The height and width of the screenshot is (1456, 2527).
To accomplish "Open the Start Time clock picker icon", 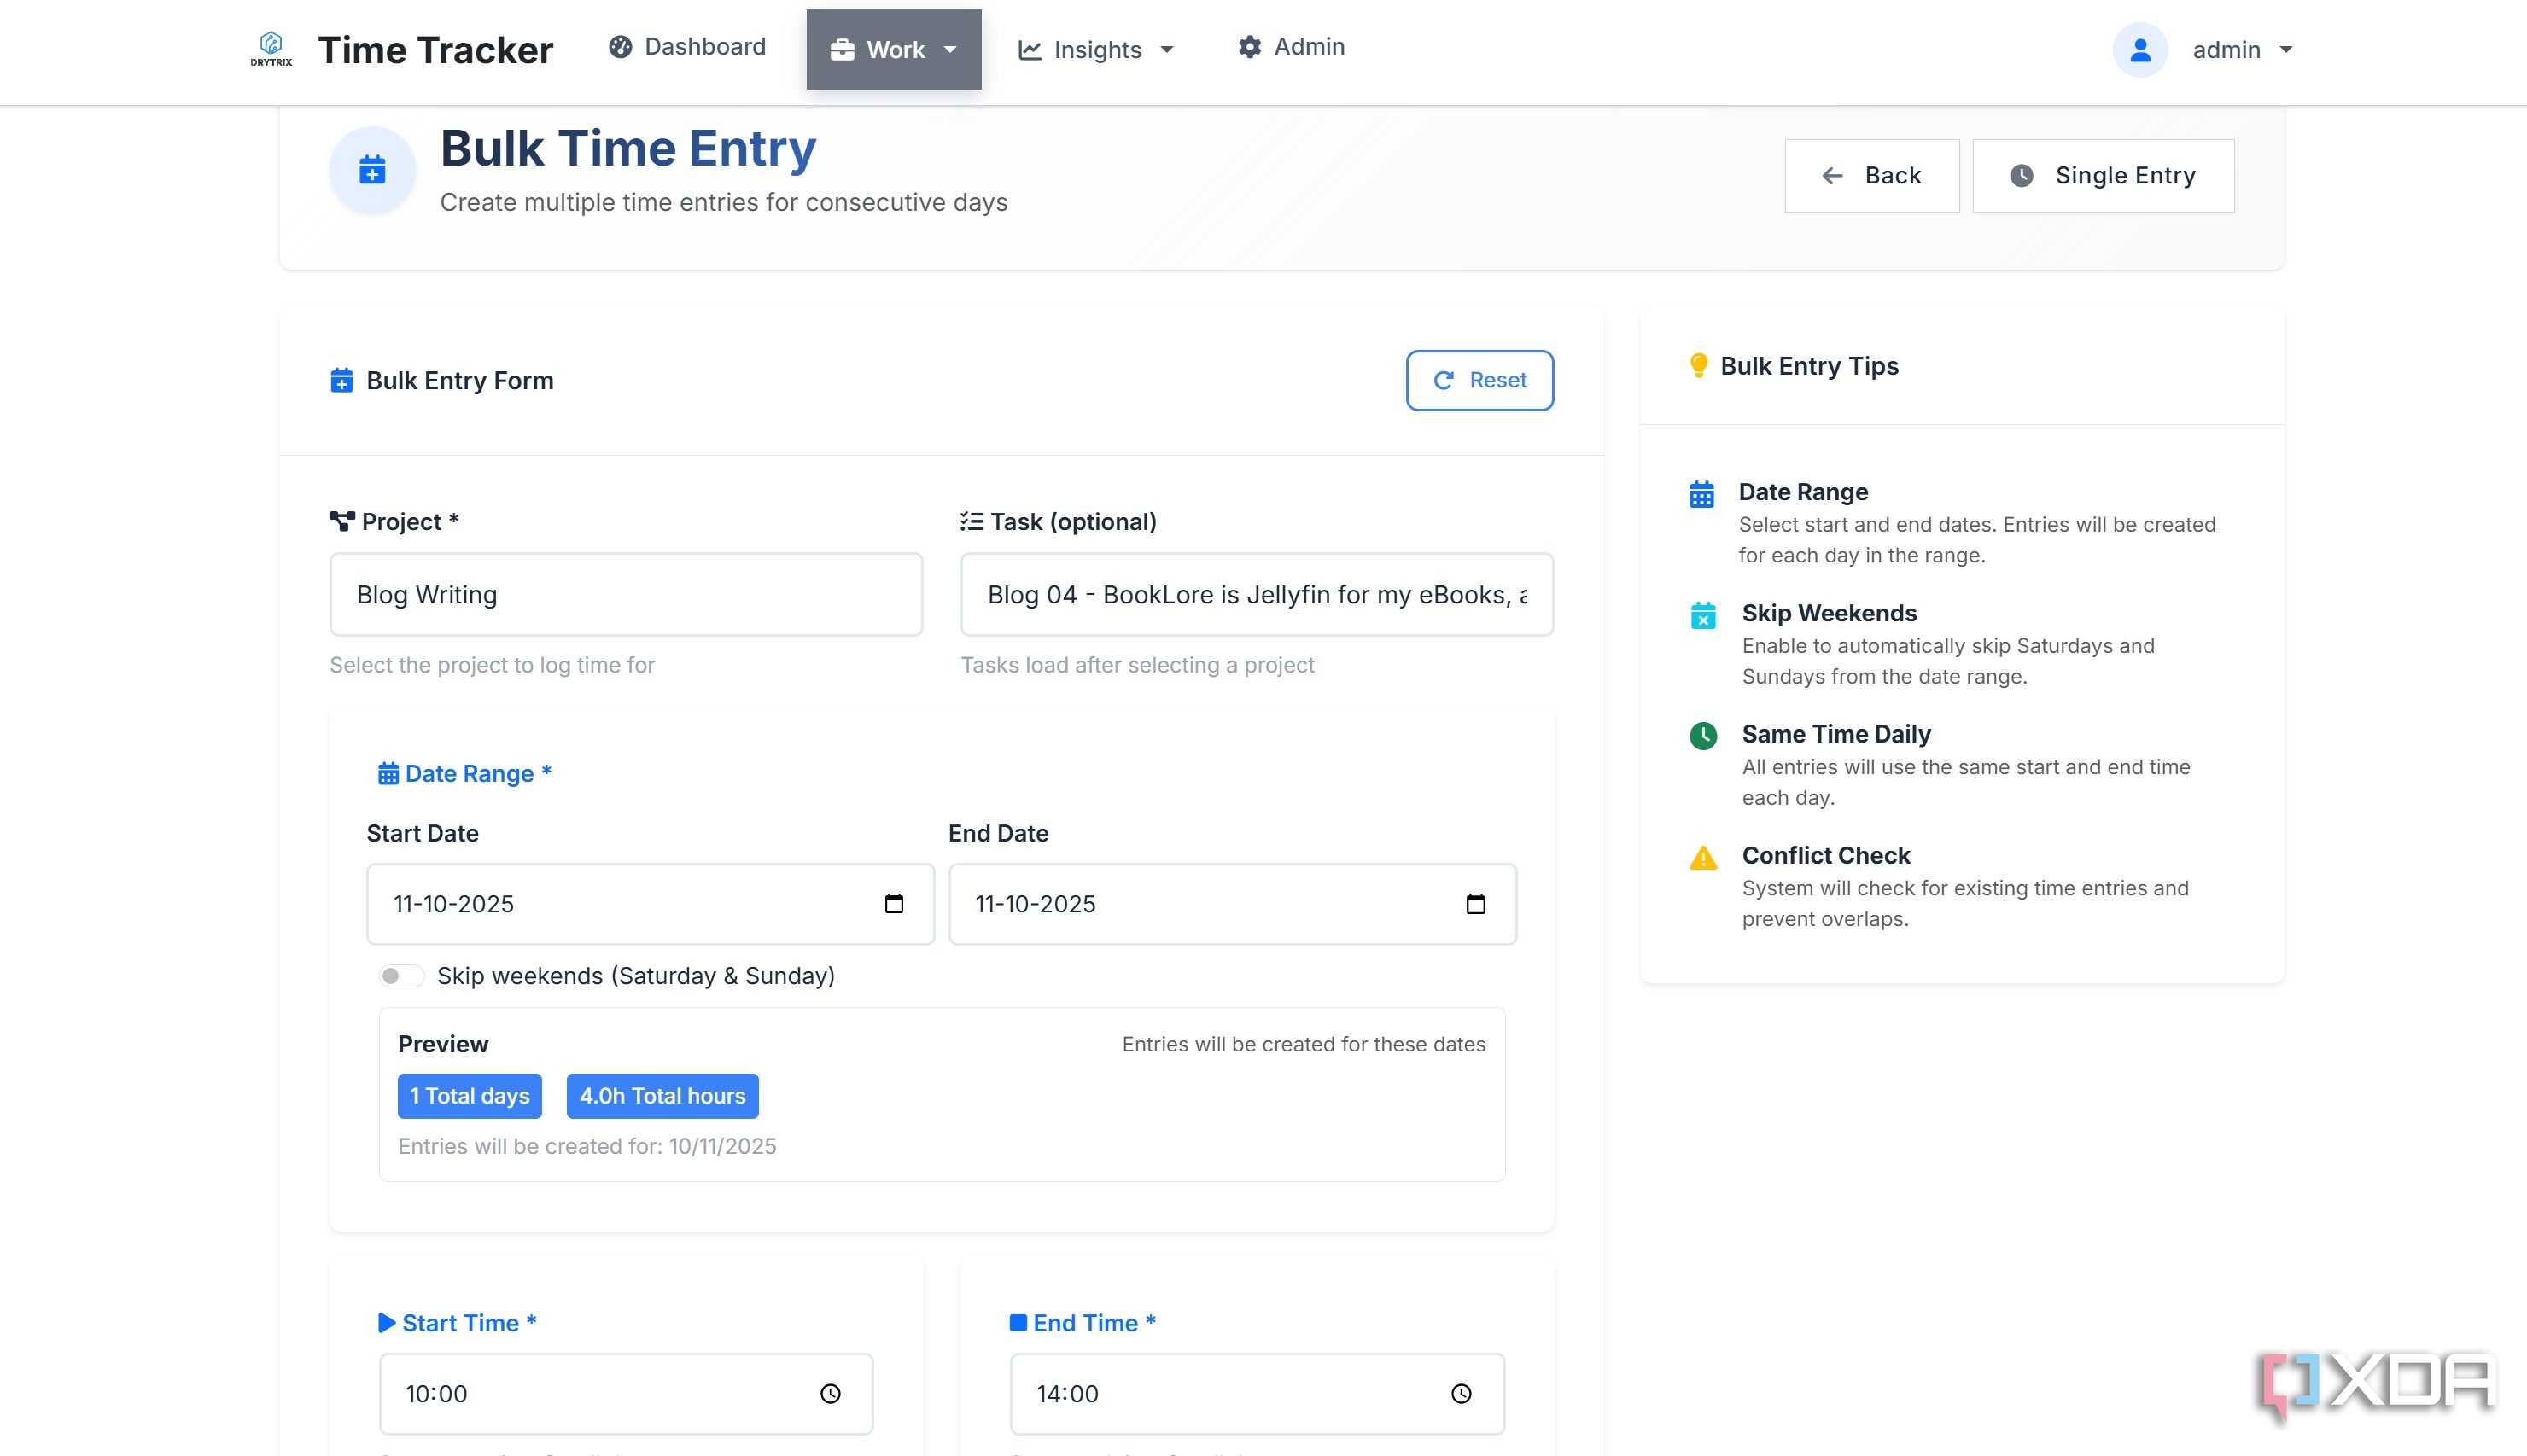I will pos(830,1393).
